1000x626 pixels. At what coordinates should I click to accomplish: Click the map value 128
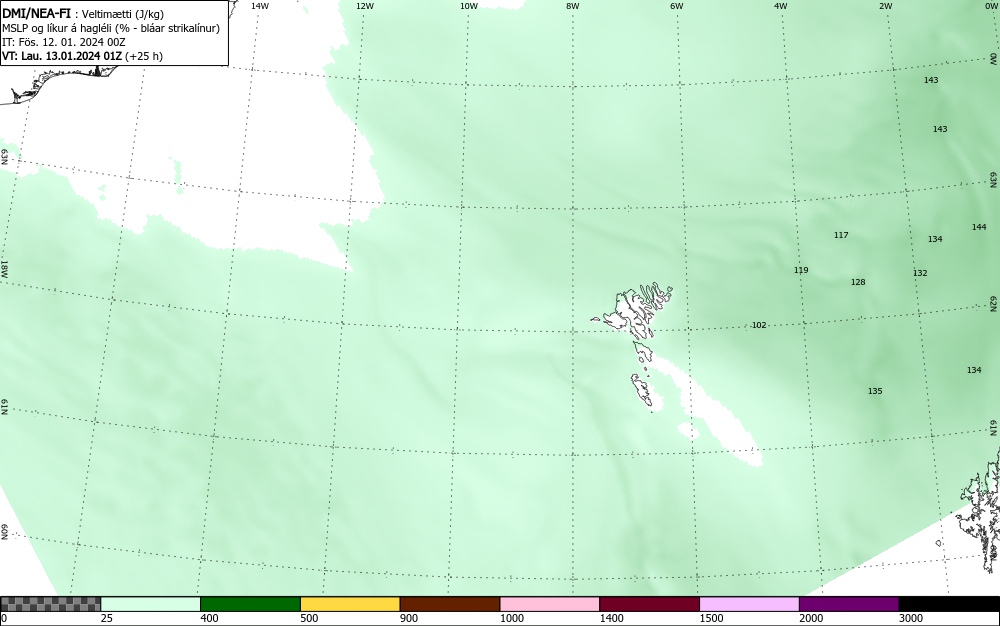point(858,282)
